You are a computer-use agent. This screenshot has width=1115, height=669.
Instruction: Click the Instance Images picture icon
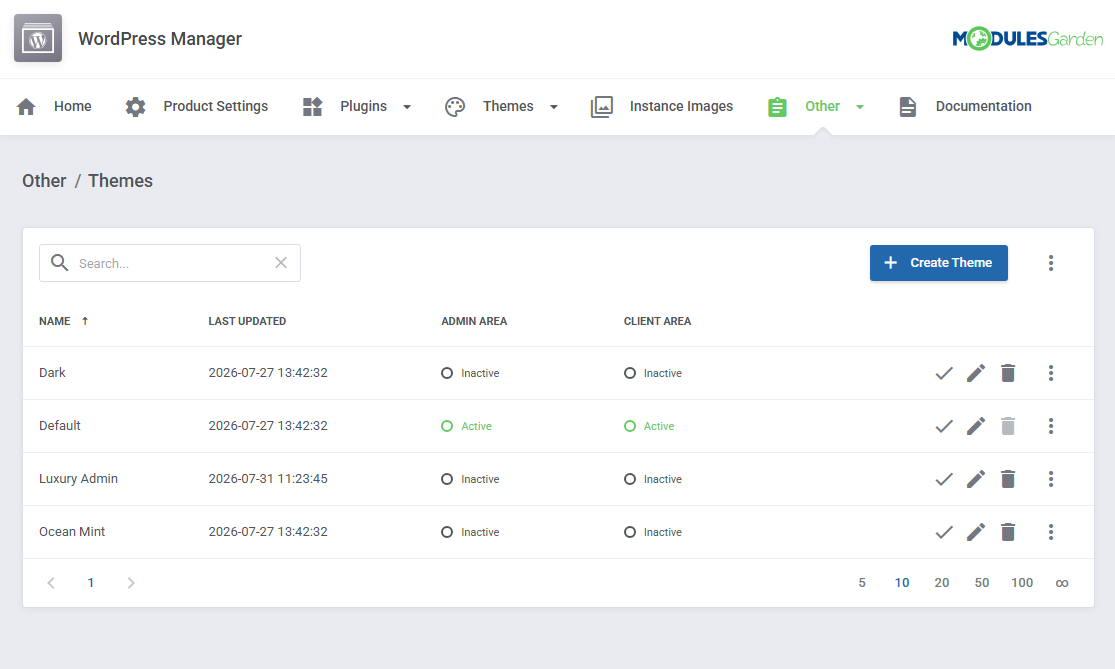tap(602, 107)
